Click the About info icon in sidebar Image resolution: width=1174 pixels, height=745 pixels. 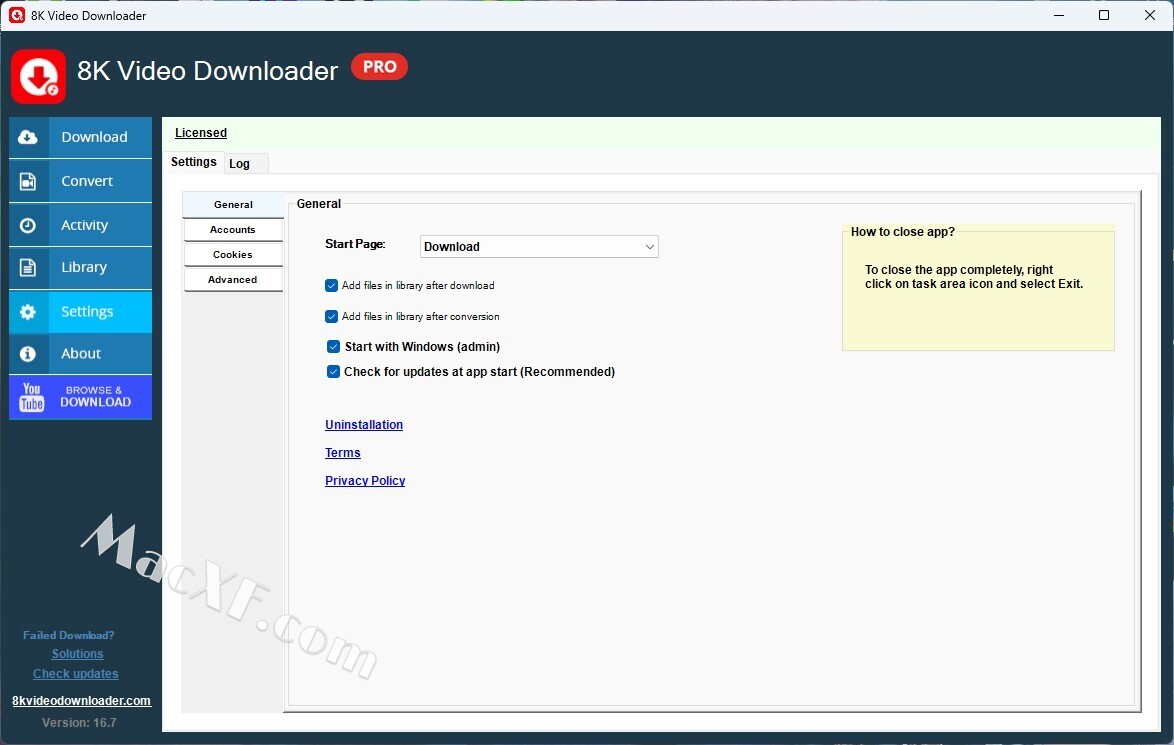coord(28,354)
